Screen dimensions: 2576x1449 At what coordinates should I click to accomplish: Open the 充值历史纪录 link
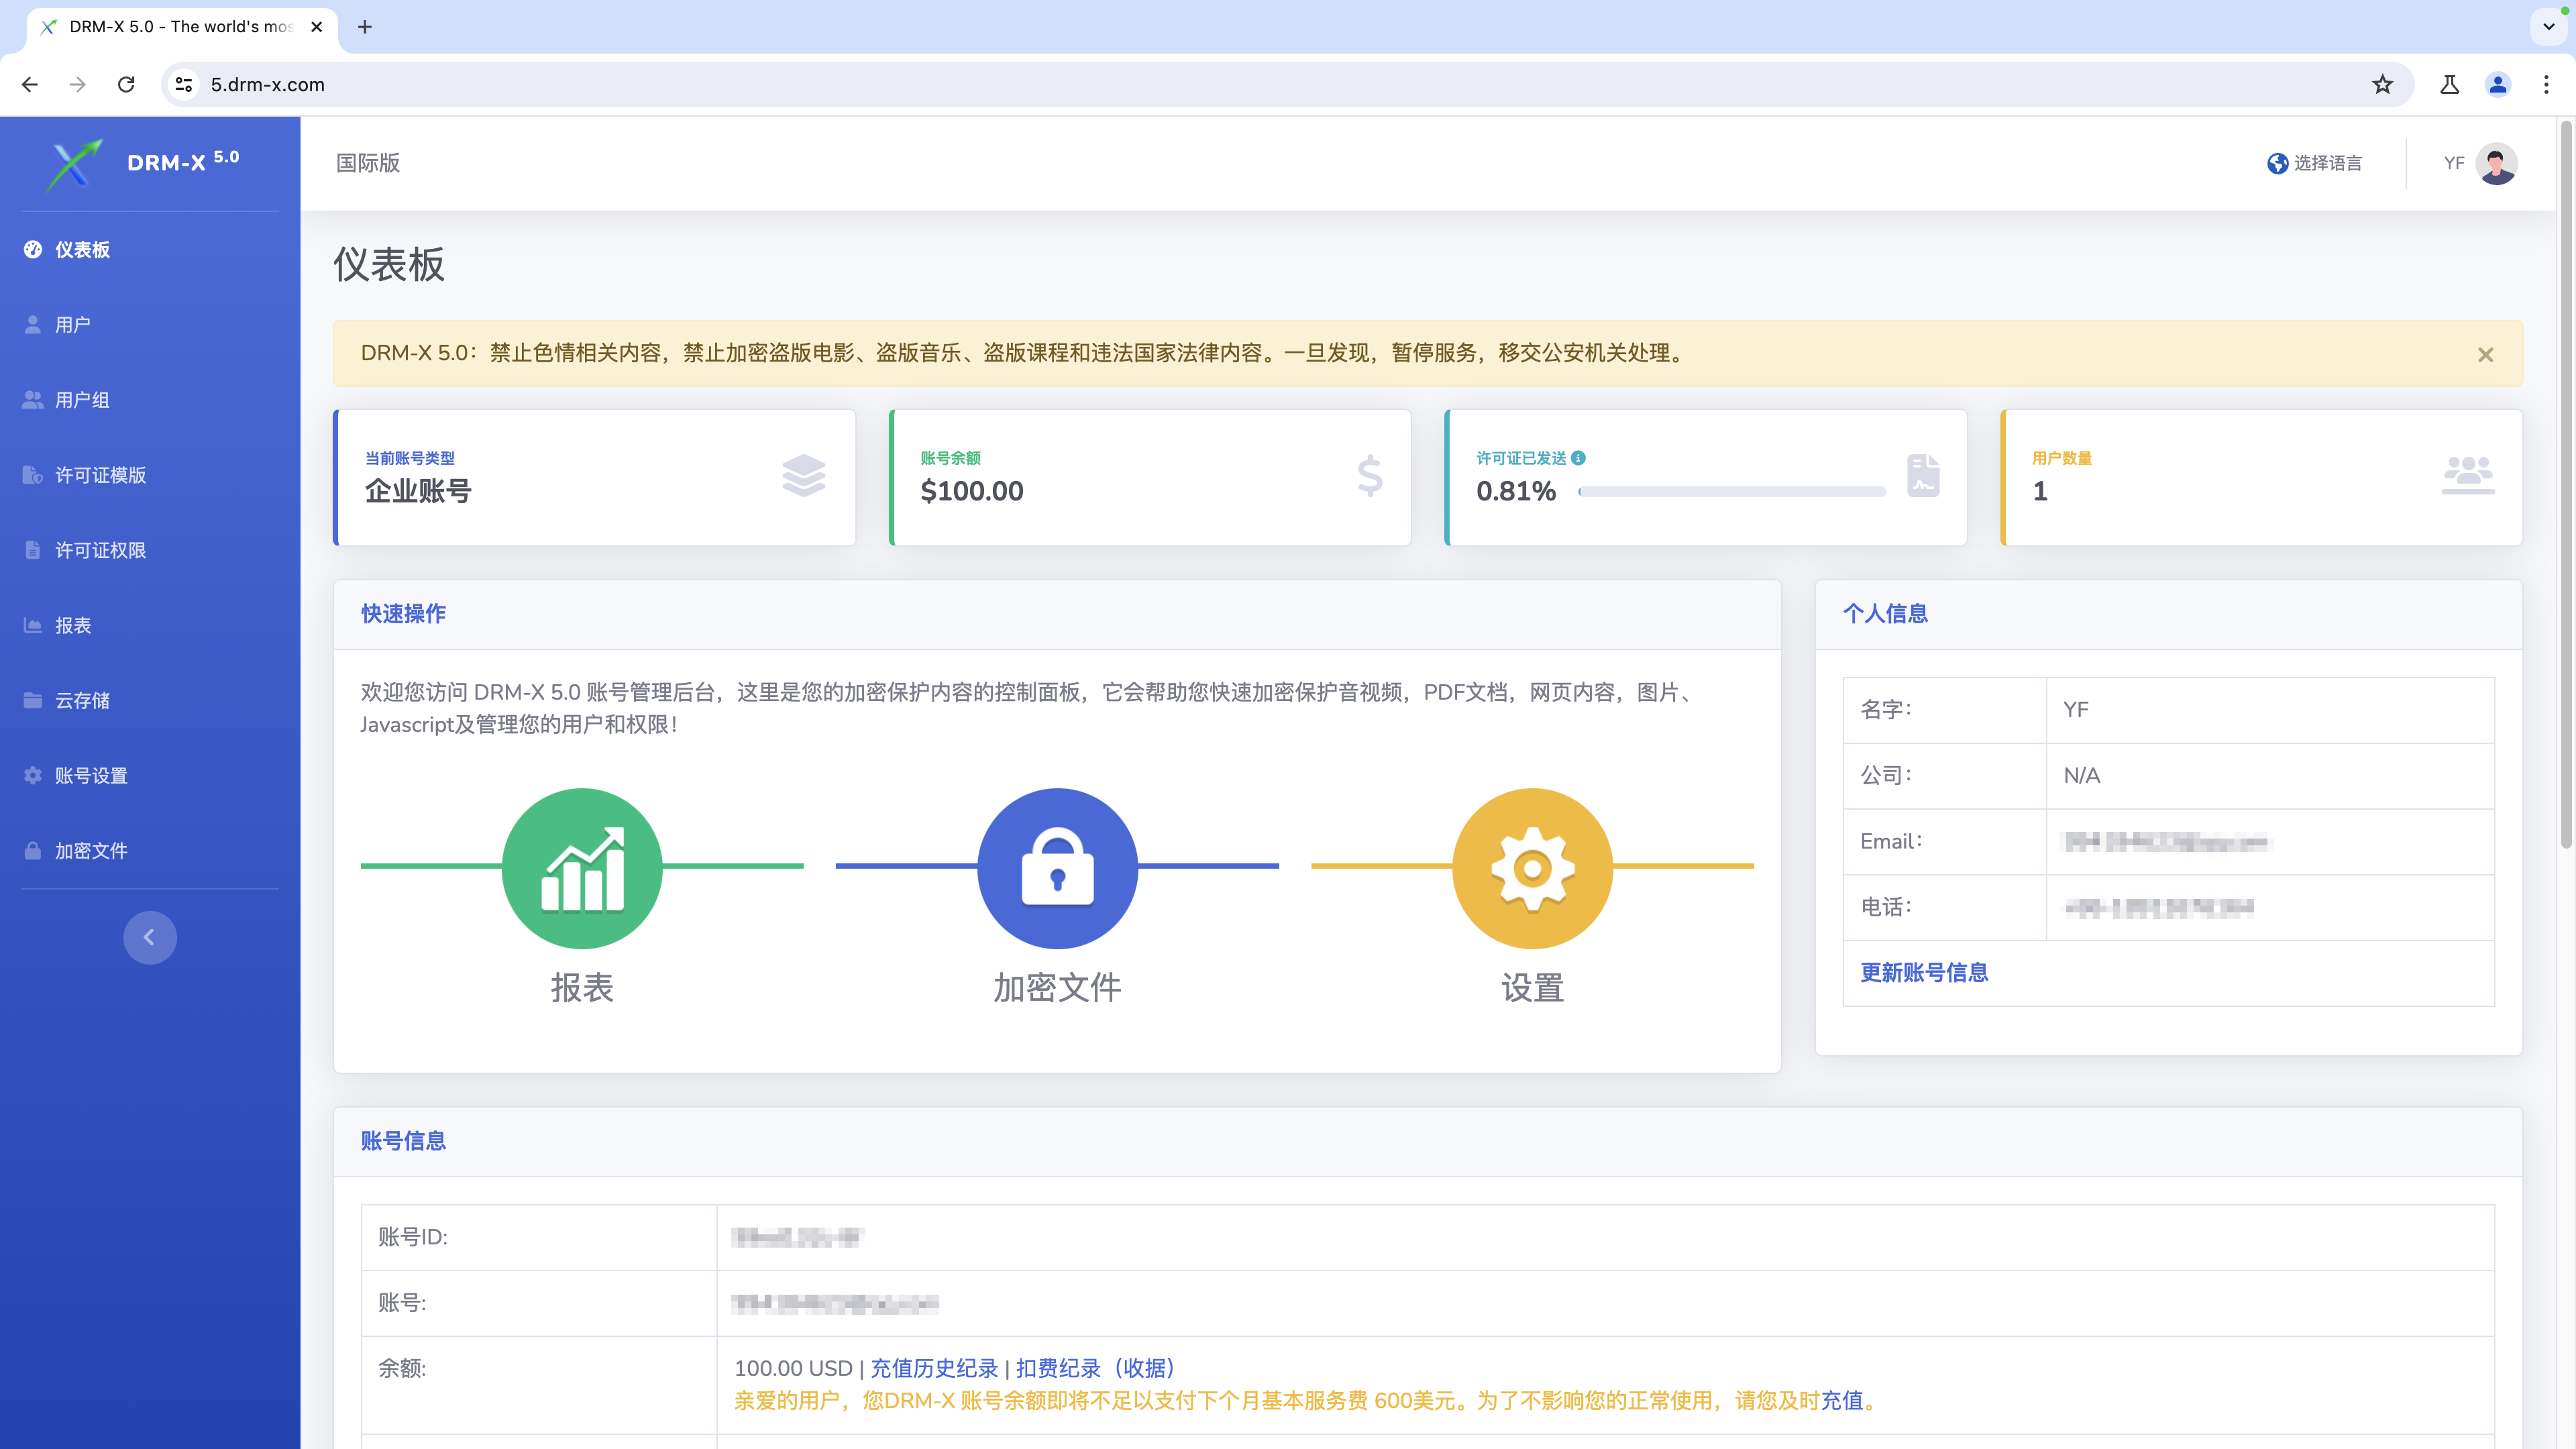coord(934,1368)
